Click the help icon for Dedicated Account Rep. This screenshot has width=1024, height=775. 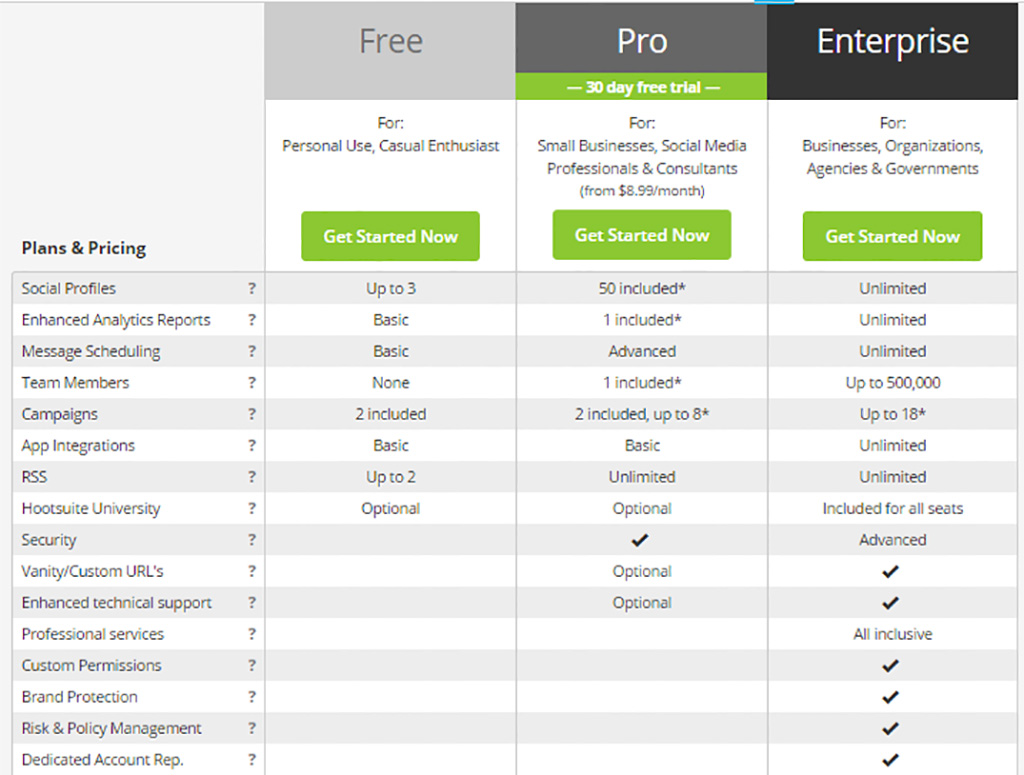click(252, 760)
